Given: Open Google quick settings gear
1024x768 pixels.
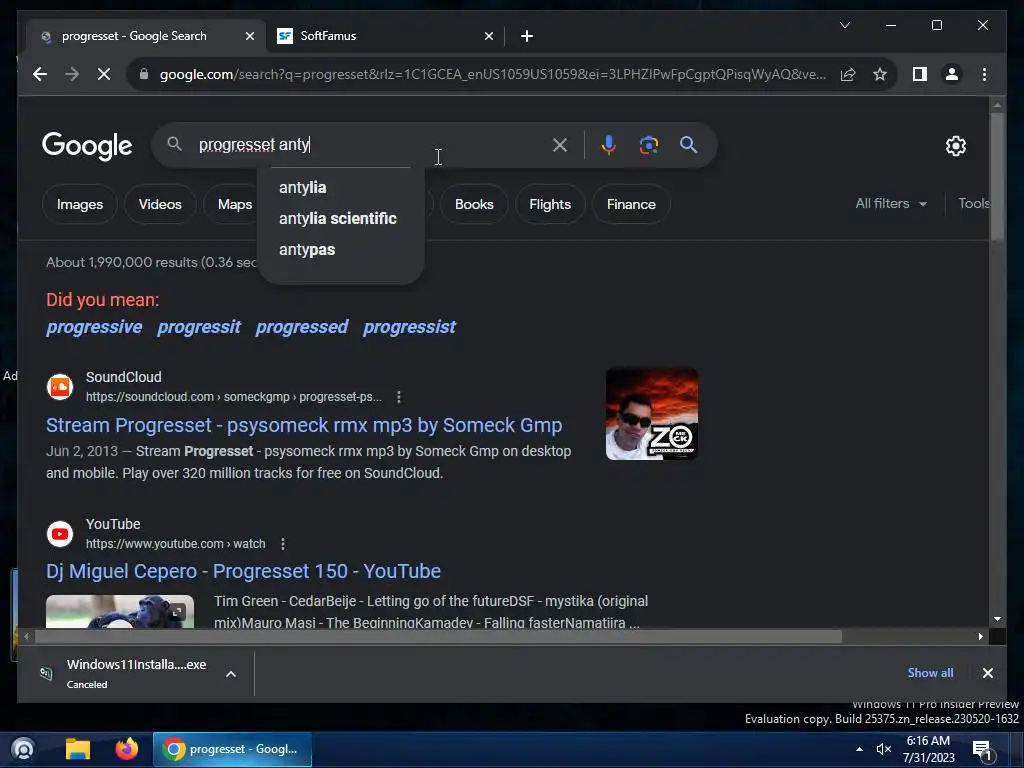Looking at the screenshot, I should click(955, 146).
